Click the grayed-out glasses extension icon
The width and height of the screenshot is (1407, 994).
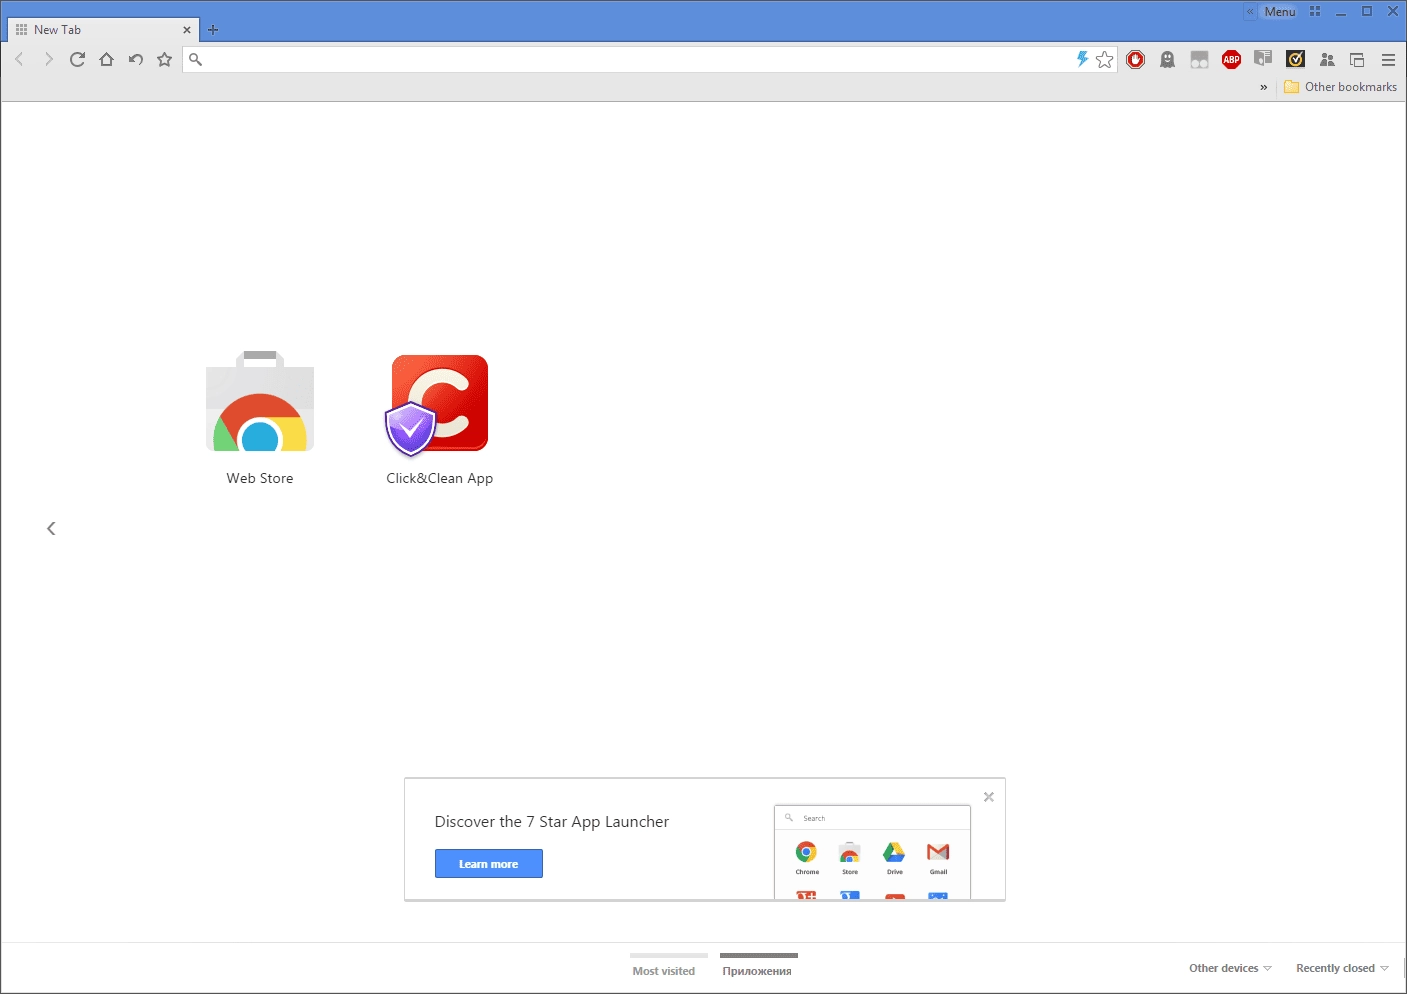point(1199,60)
